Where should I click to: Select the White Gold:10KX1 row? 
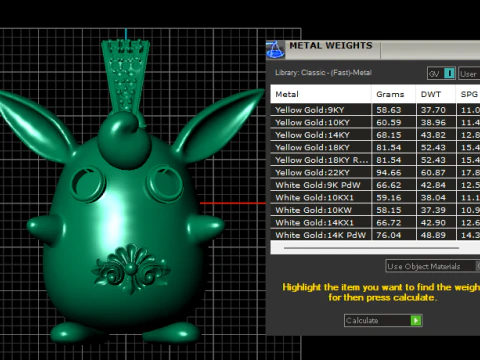tap(375, 198)
